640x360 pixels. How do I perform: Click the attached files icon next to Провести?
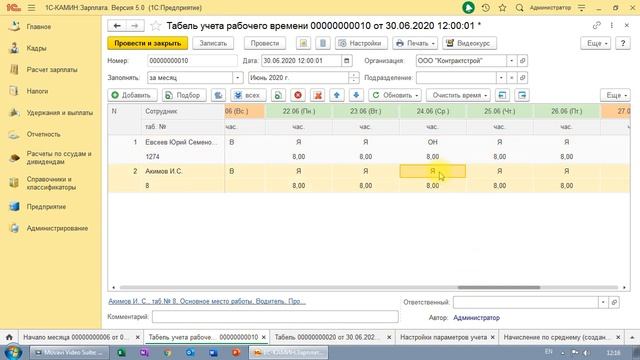tap(322, 43)
